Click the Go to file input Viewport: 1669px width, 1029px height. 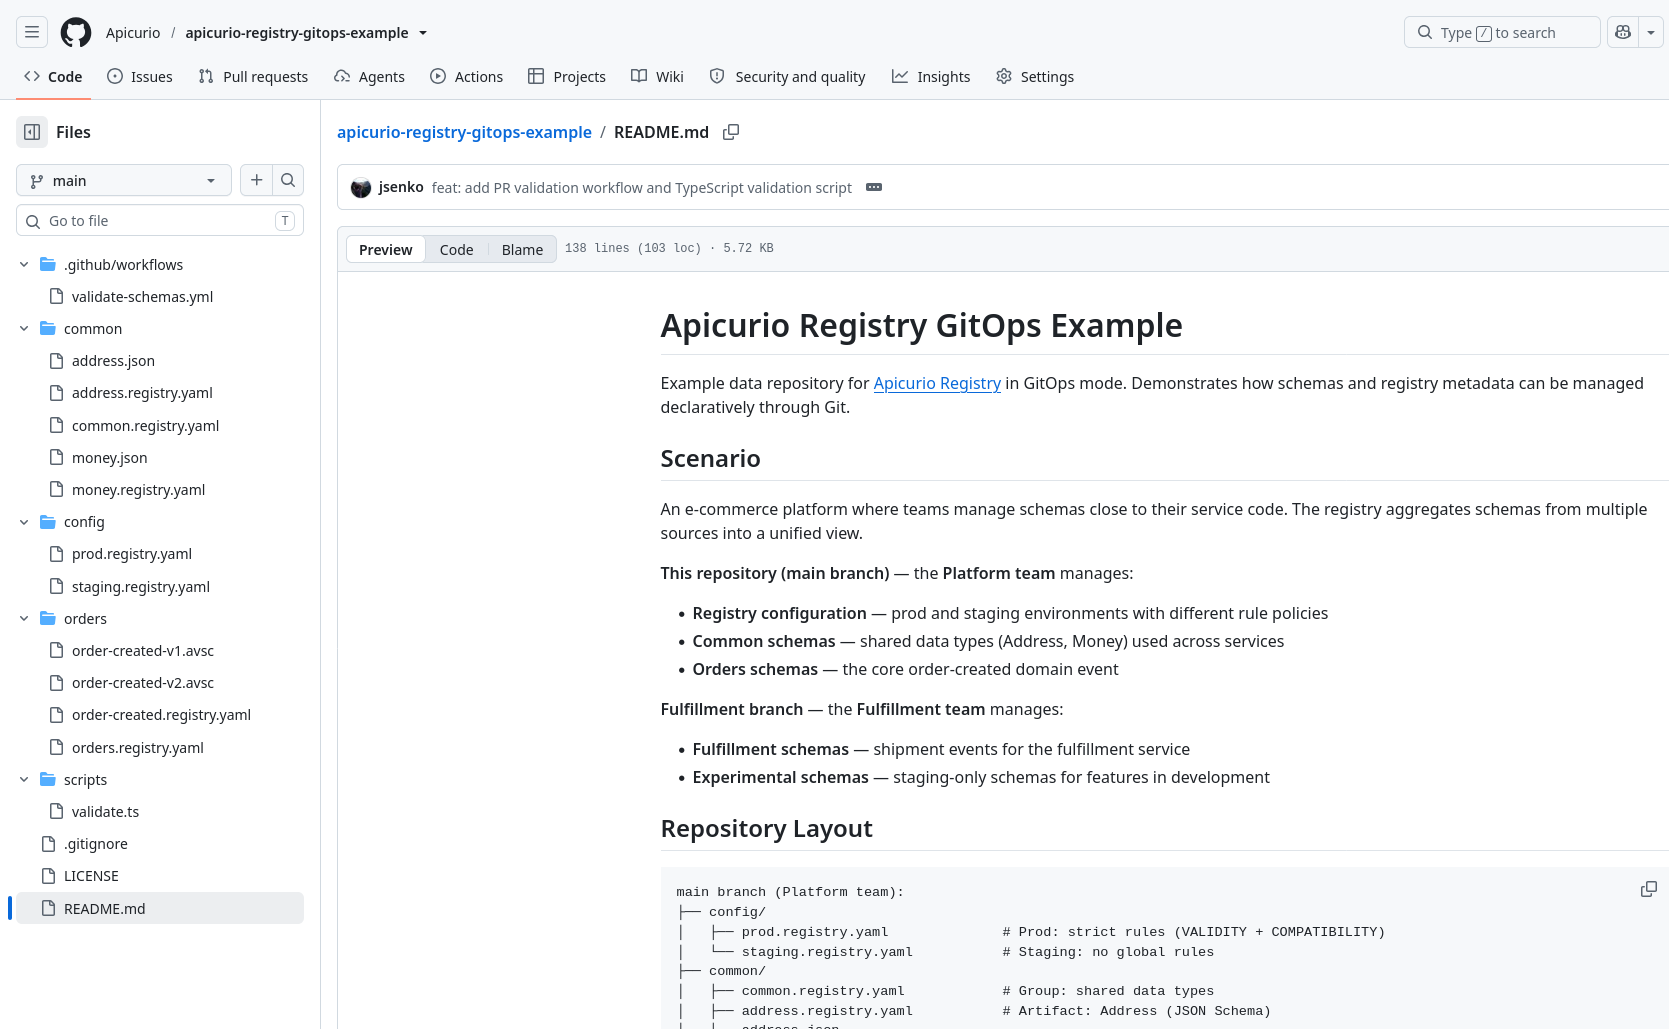pos(160,220)
